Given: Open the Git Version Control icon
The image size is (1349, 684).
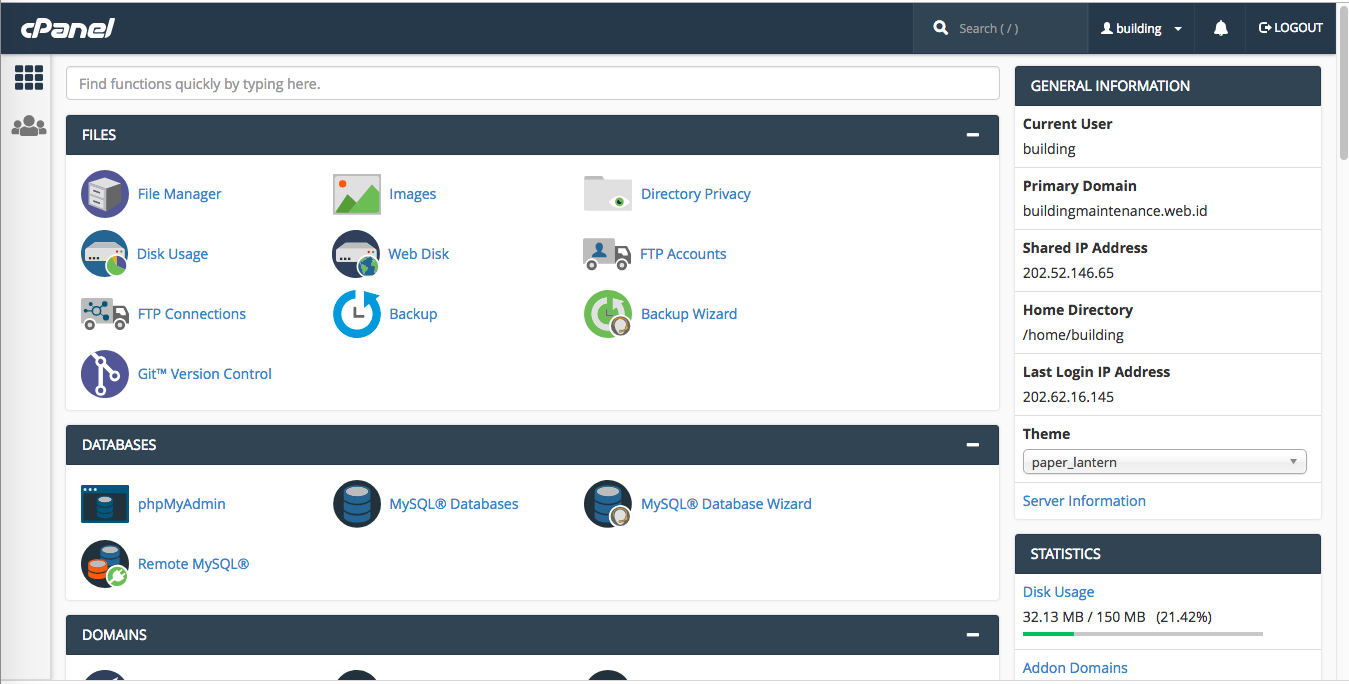Looking at the screenshot, I should point(105,374).
